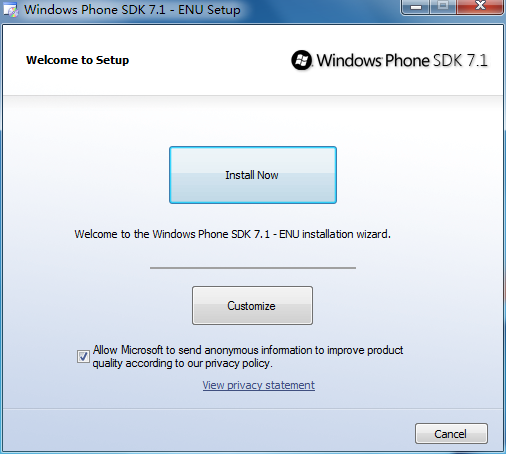Click the 'Phone' word in the SDK logo

(407, 60)
